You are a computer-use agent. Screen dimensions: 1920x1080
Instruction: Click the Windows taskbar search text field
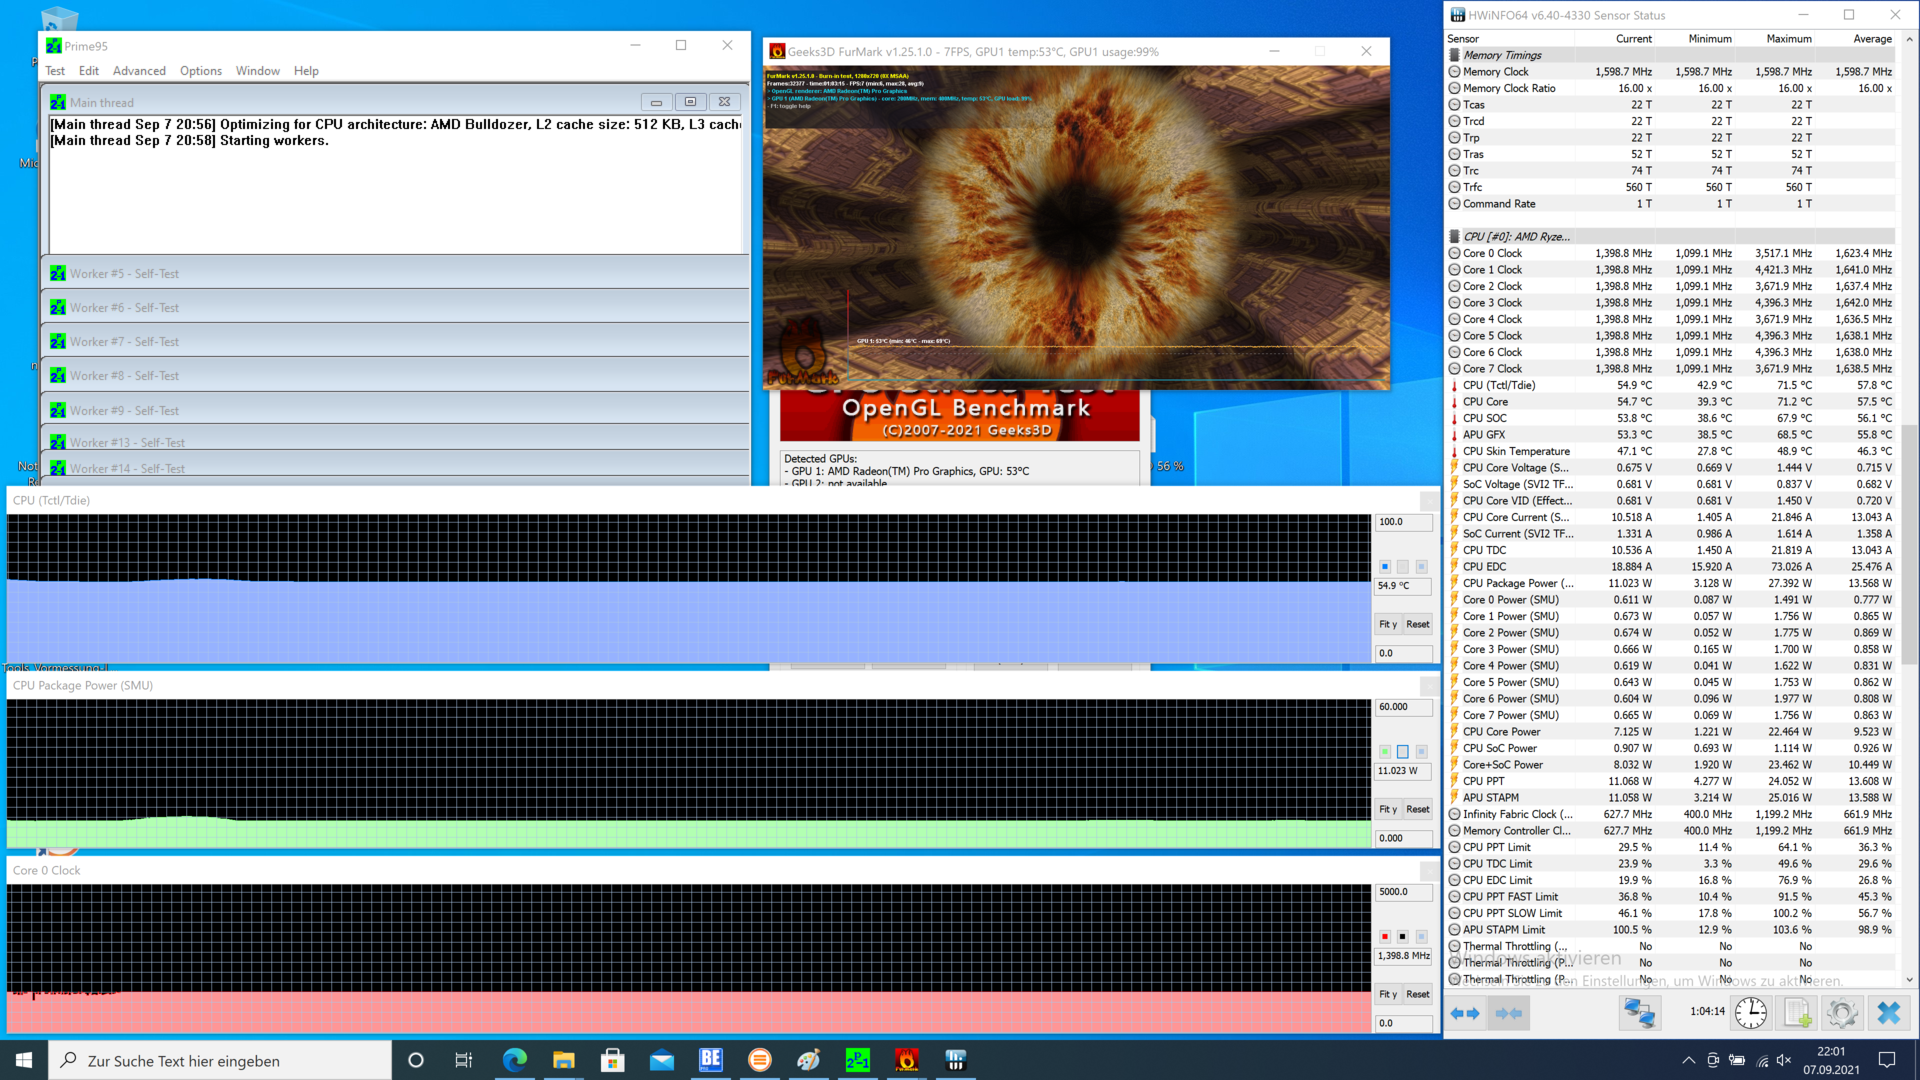click(220, 1061)
